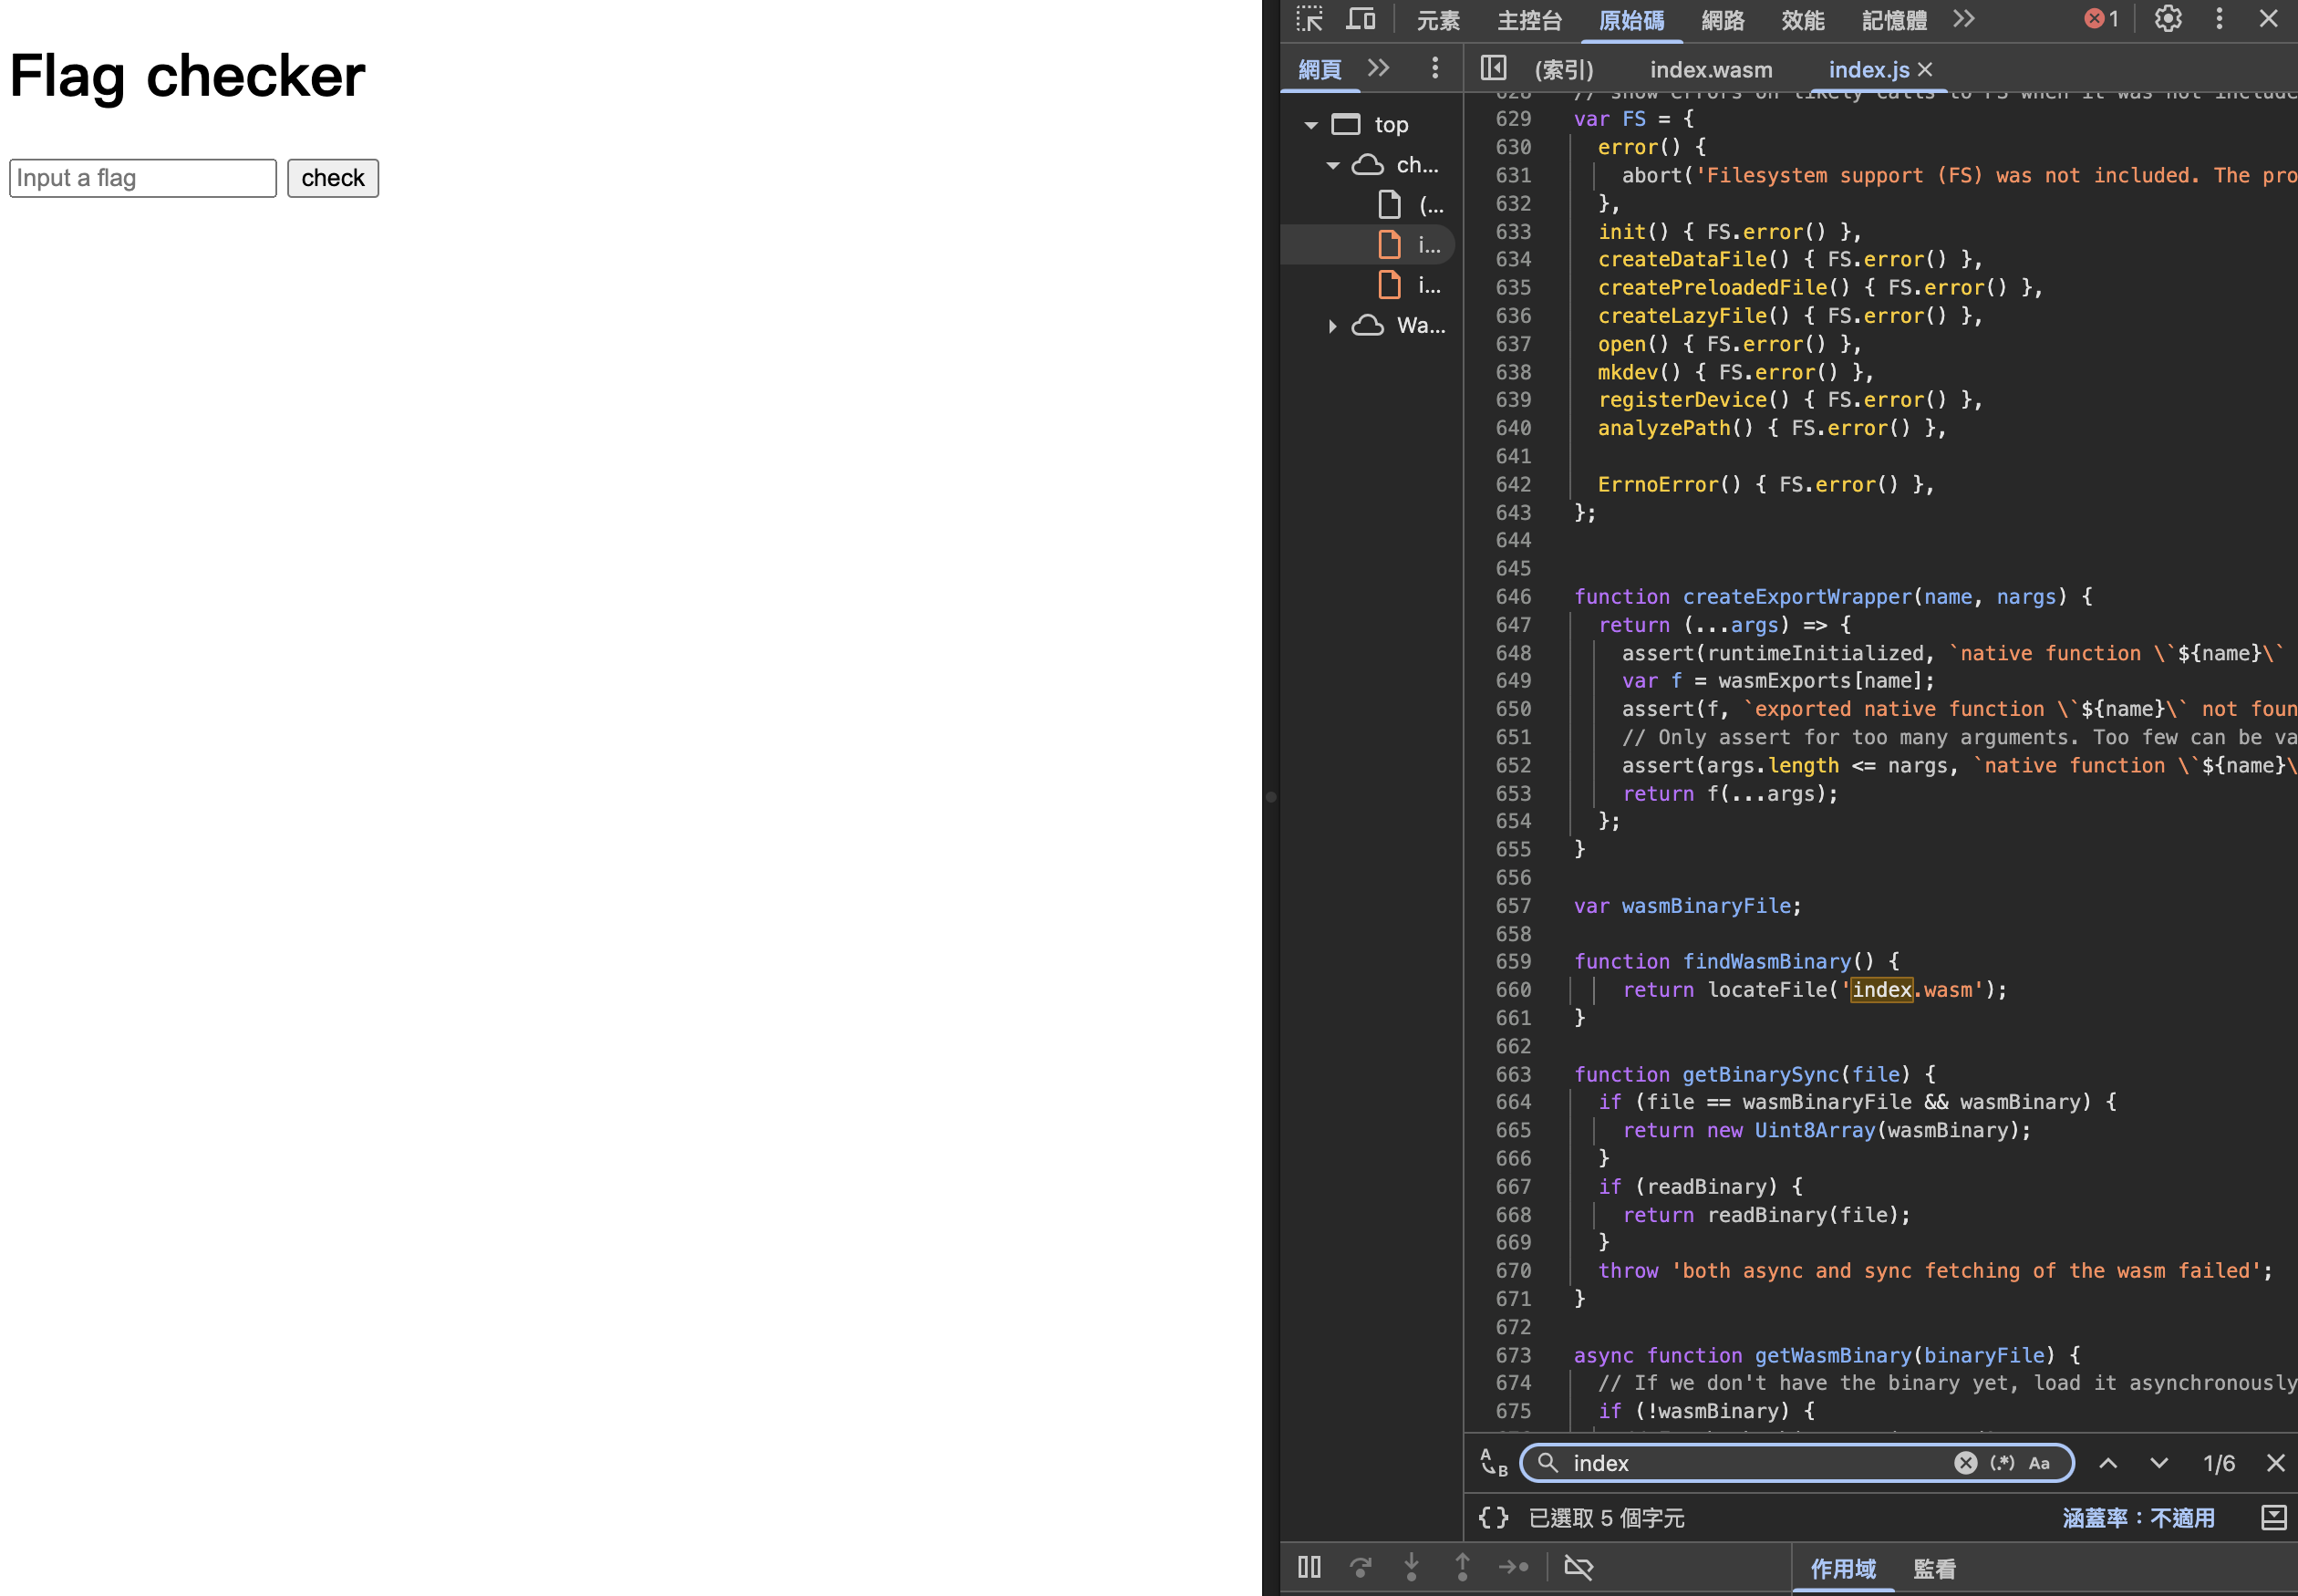Collapse the top frame tree node
2298x1596 pixels.
coord(1310,125)
